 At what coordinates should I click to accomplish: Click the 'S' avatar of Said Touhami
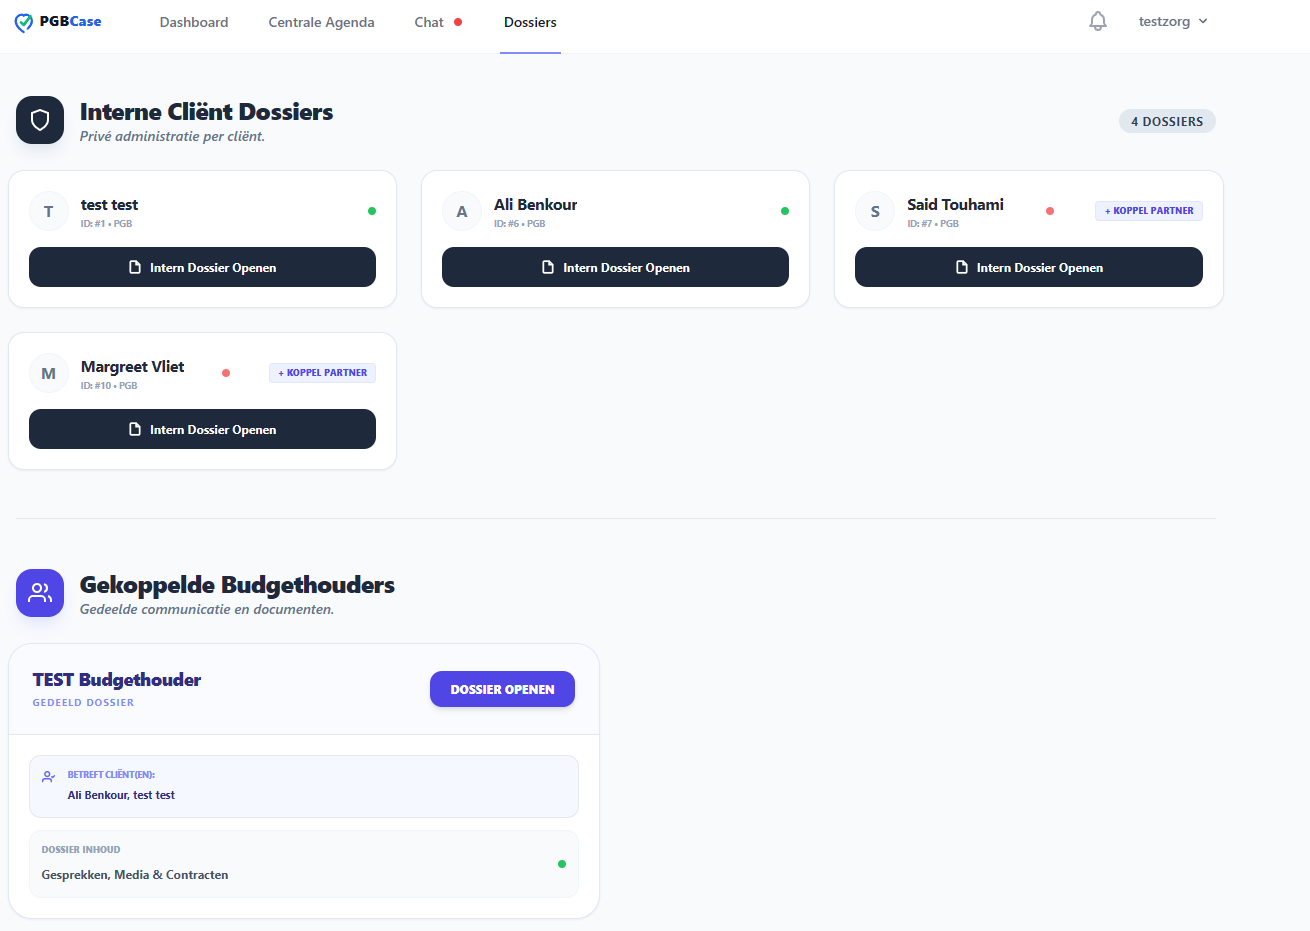(x=875, y=212)
